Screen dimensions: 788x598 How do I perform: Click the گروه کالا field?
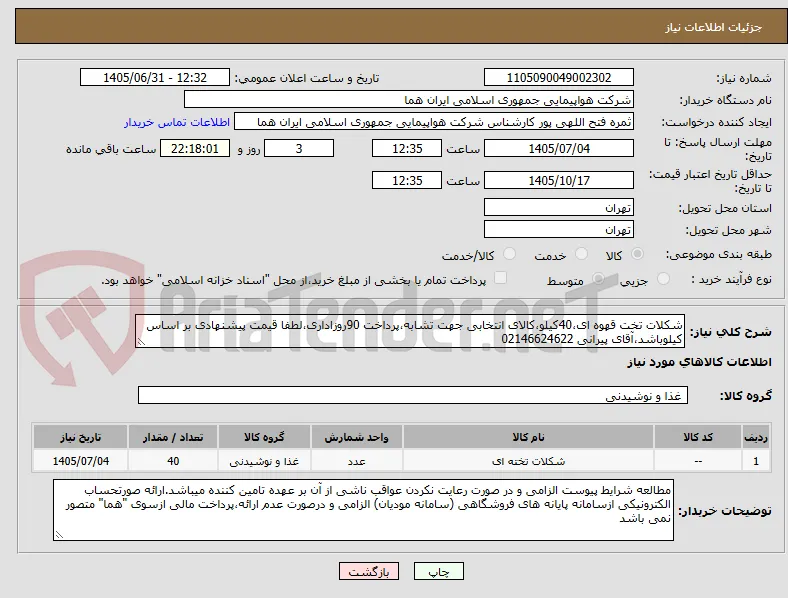(413, 395)
